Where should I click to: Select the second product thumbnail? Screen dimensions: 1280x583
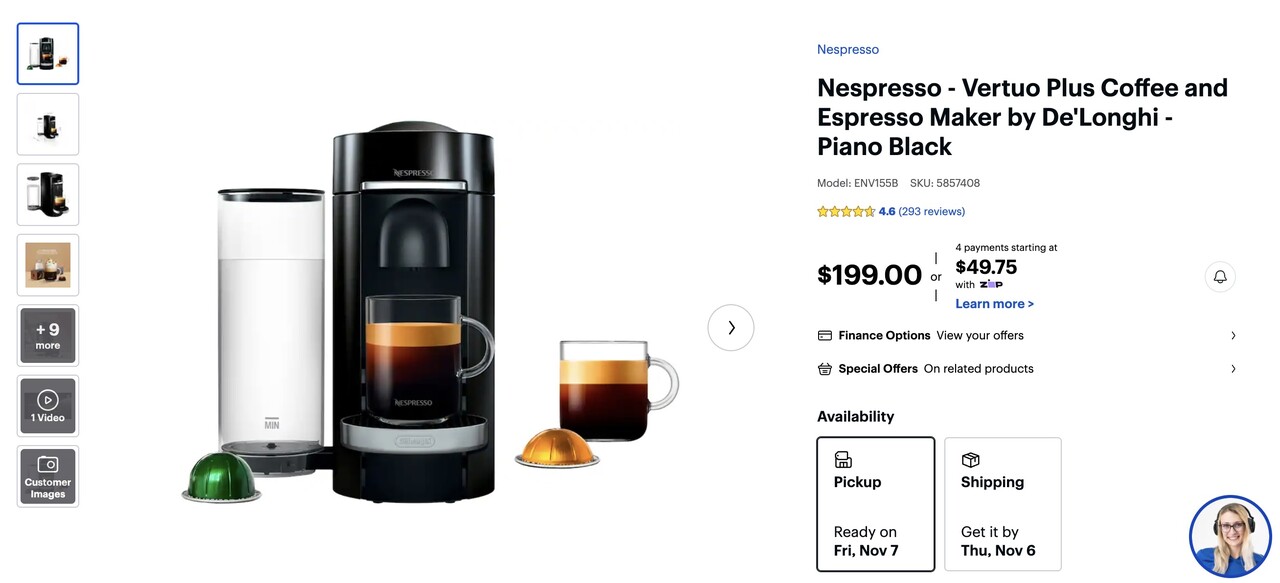click(48, 124)
